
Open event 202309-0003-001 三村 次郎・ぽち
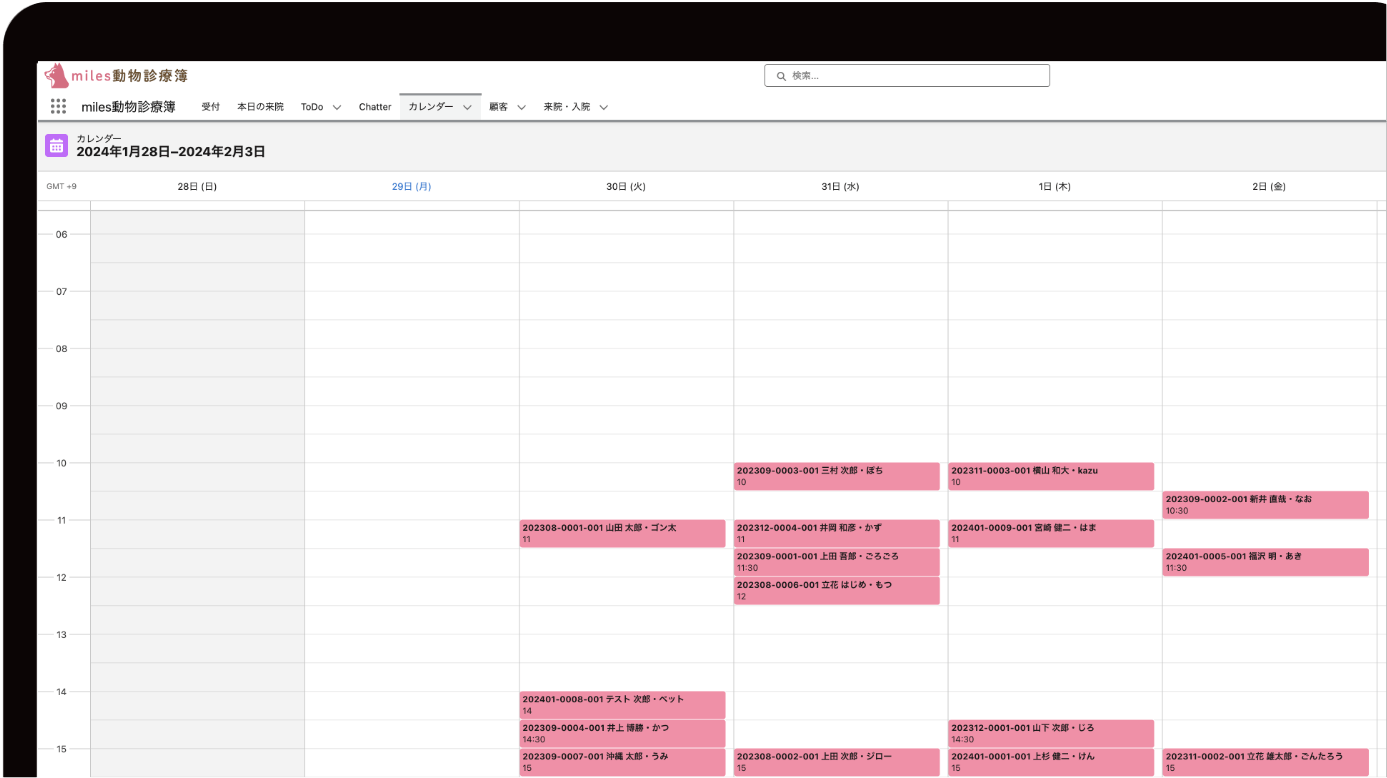pyautogui.click(x=837, y=476)
